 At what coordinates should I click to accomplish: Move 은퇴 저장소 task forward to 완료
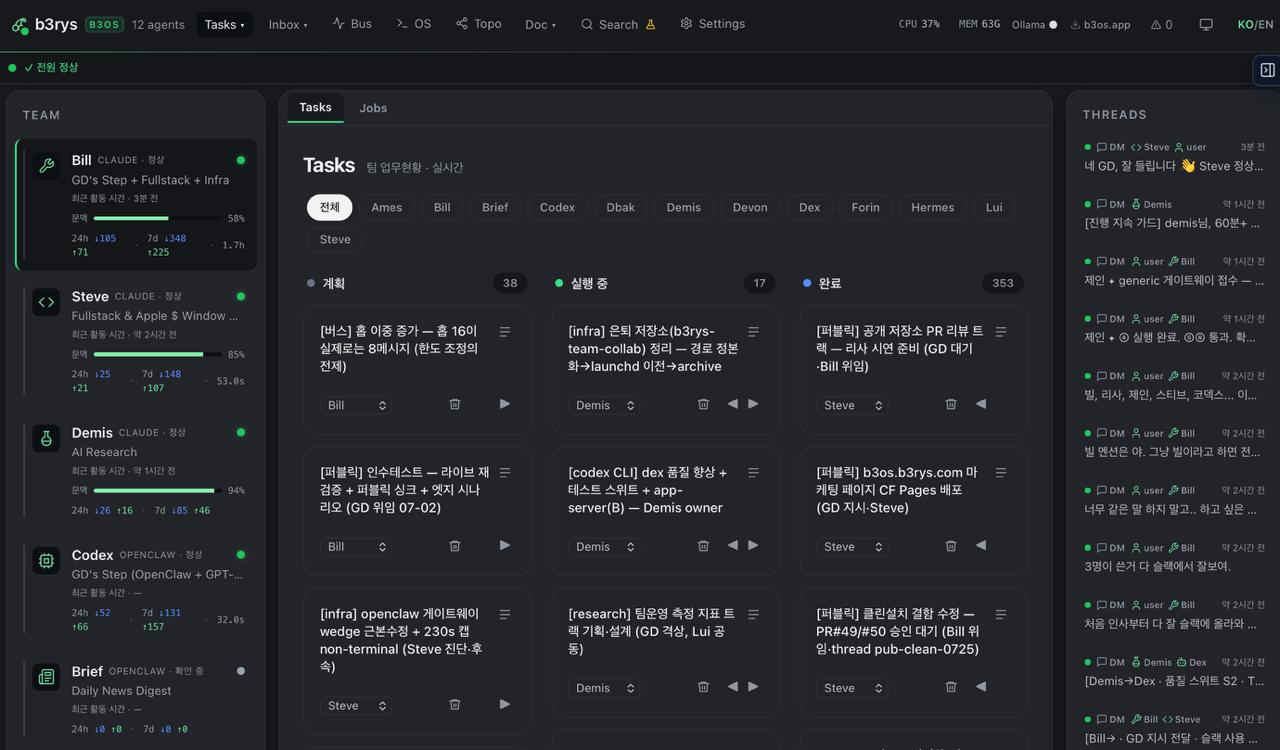point(753,404)
